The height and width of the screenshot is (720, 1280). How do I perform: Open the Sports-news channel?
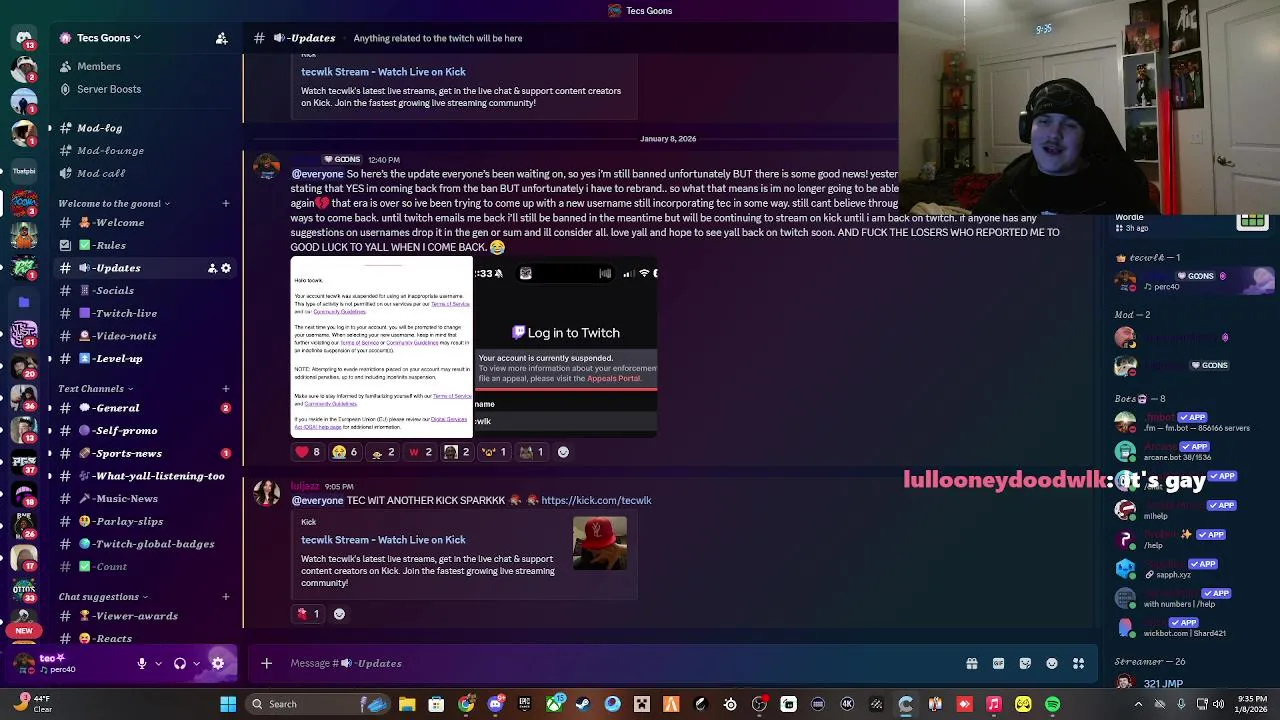click(x=145, y=453)
